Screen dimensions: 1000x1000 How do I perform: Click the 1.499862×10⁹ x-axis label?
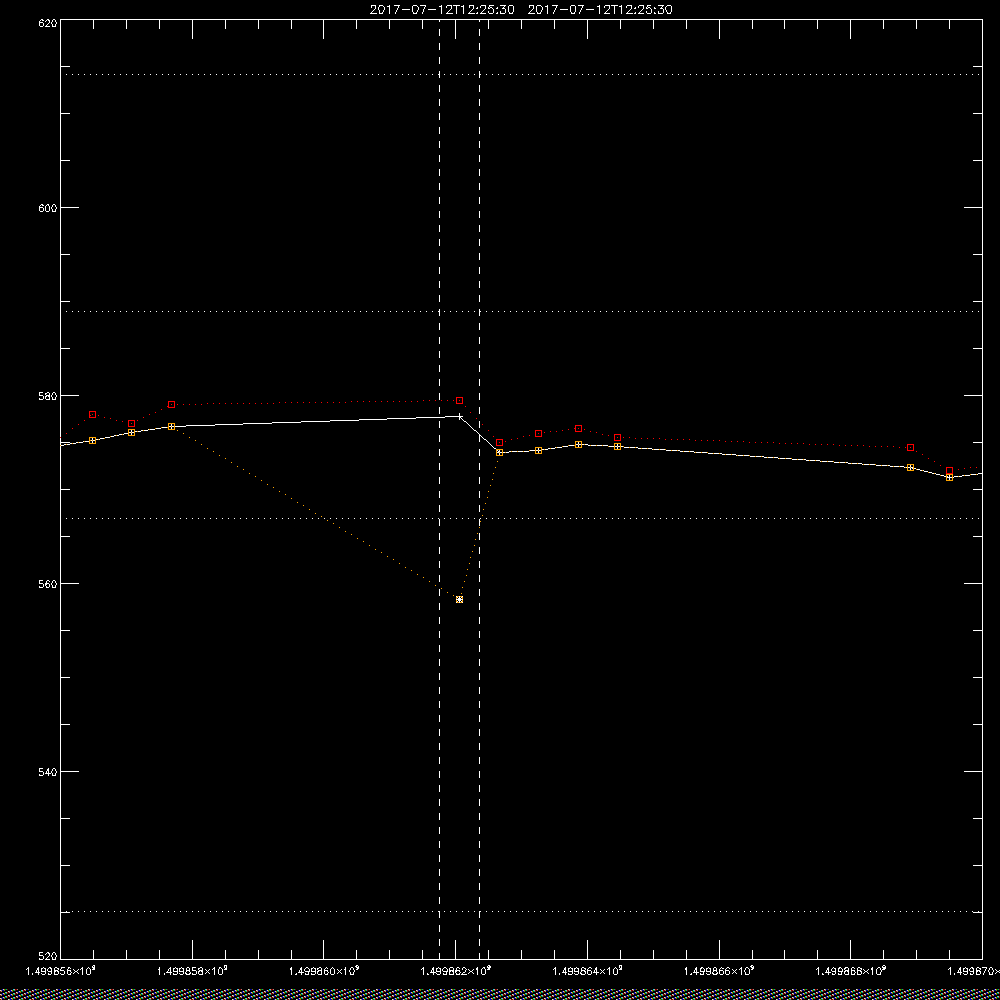point(455,971)
